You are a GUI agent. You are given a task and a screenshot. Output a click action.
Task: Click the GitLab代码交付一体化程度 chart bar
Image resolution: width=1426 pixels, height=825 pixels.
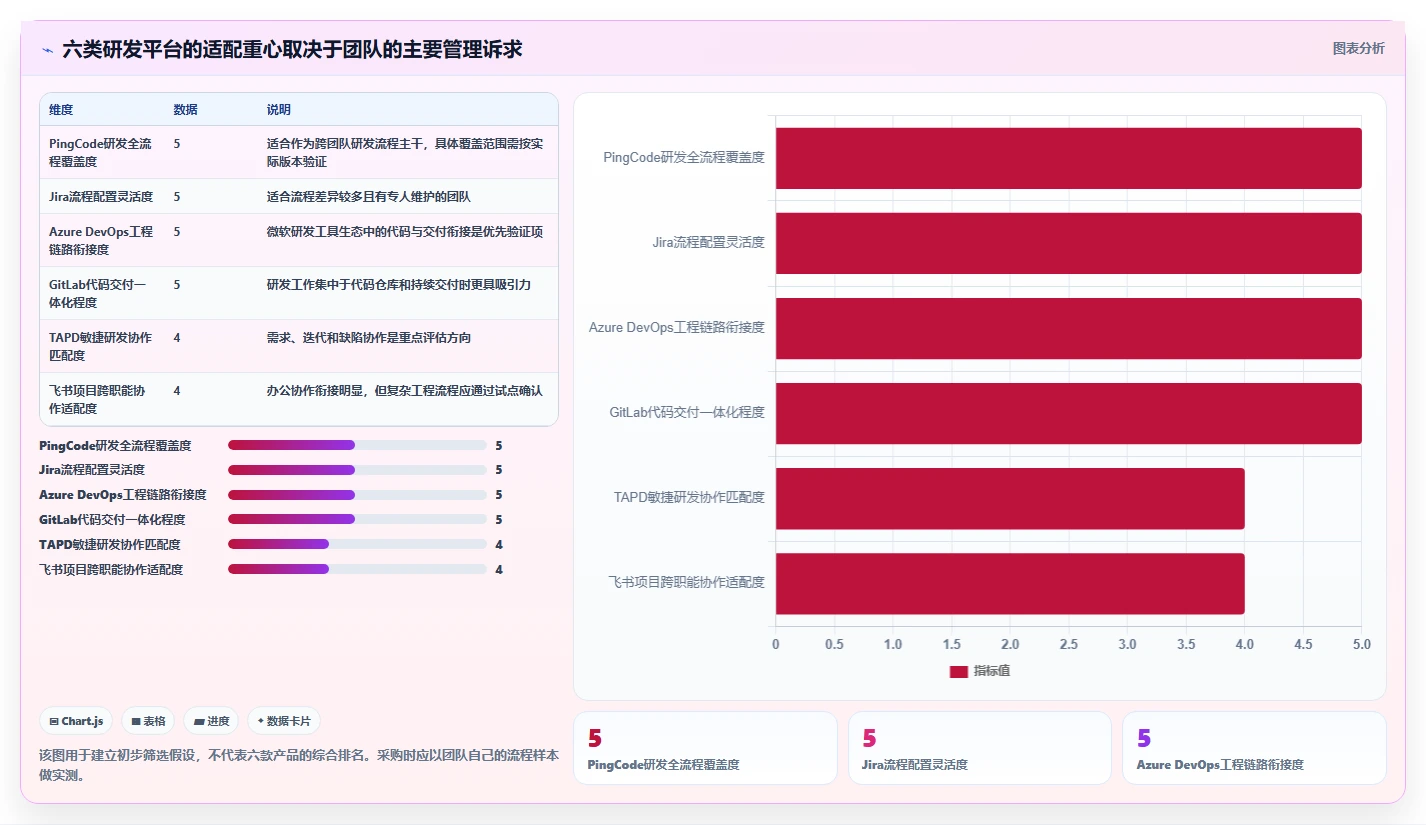coord(1068,413)
